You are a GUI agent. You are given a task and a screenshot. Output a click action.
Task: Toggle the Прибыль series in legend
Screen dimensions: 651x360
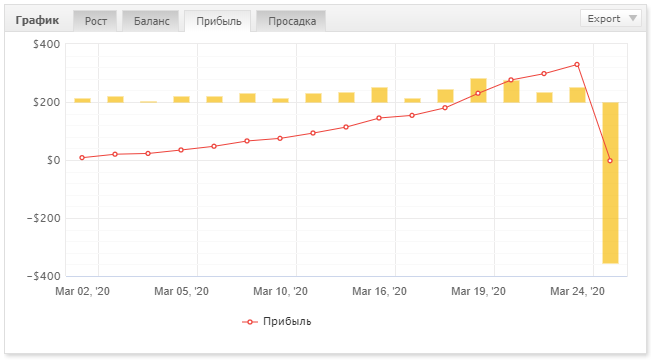[x=277, y=321]
